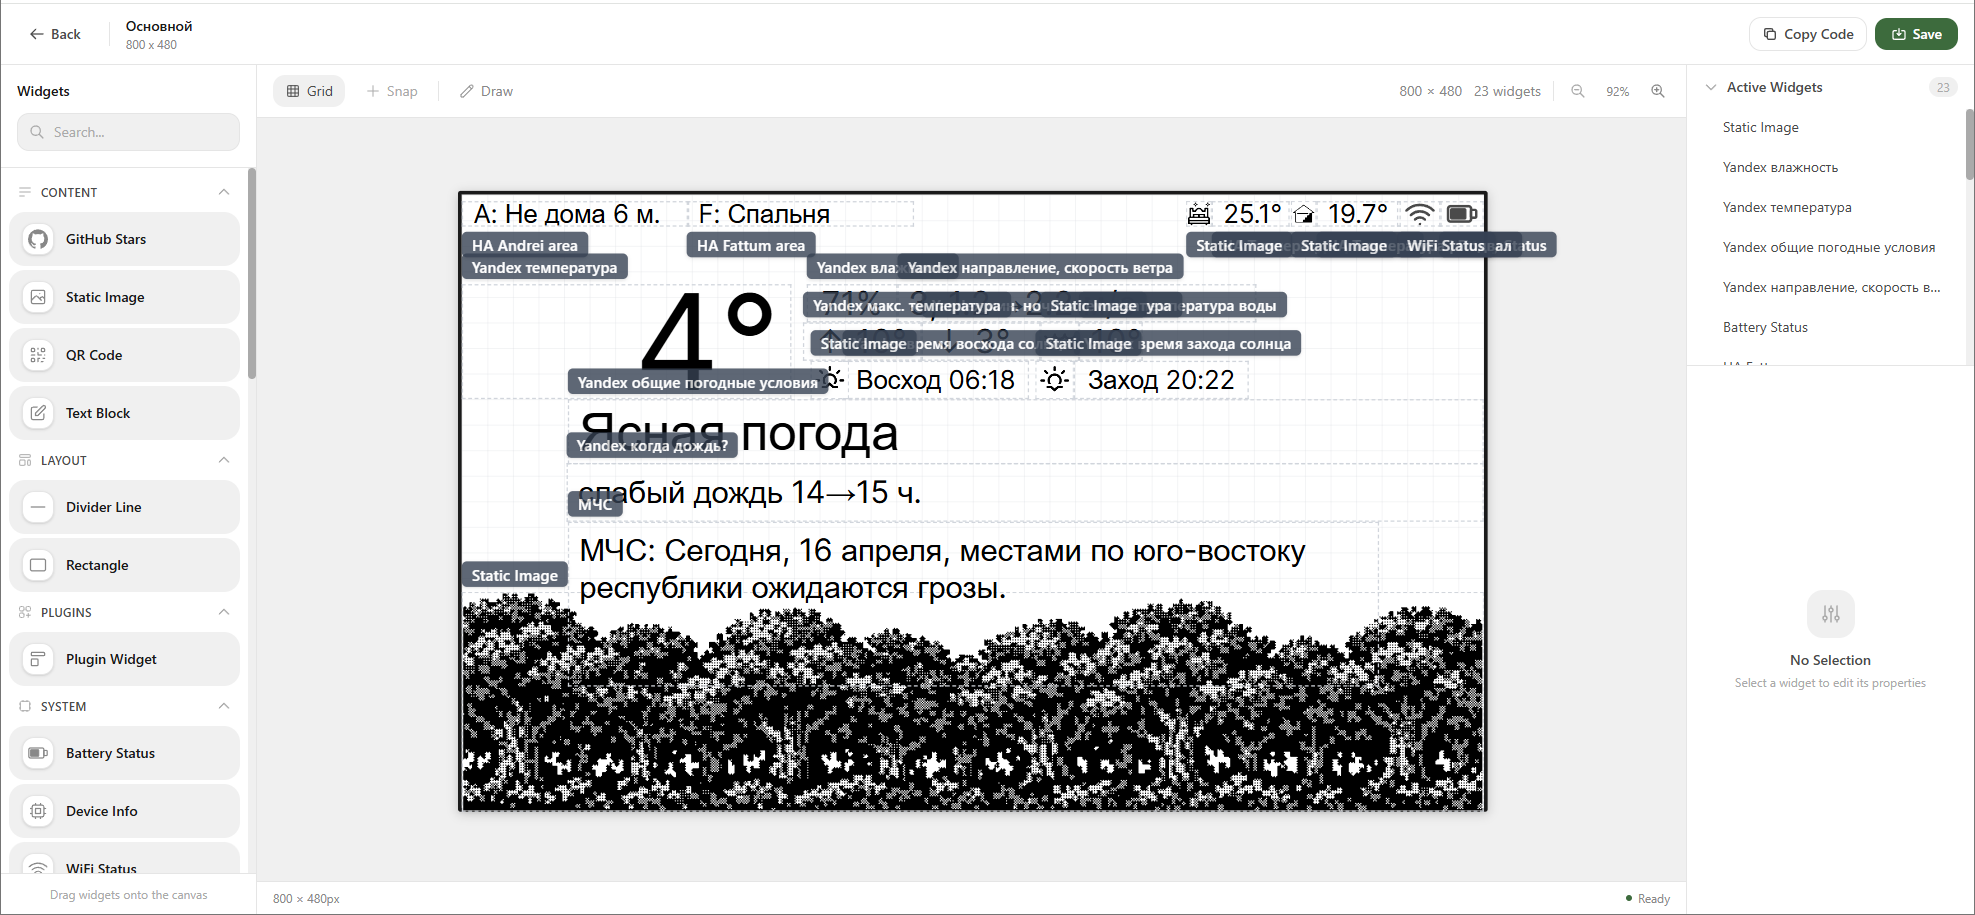1975x915 pixels.
Task: Enable Snap in the canvas toolbar
Action: click(x=392, y=91)
